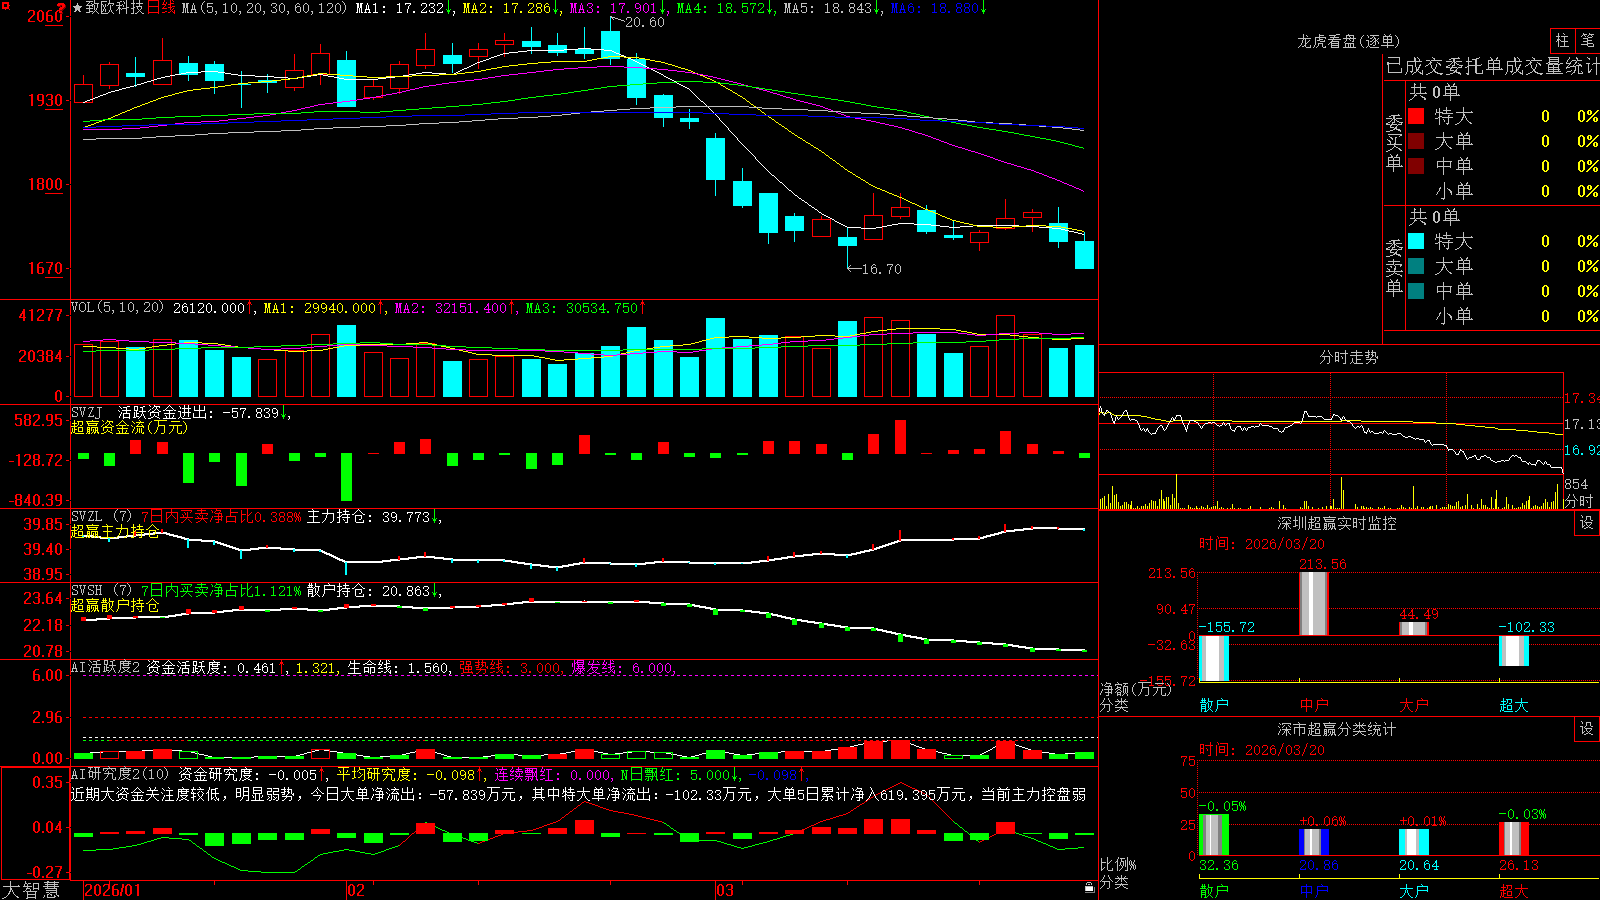
Task: Click the 20.60 high price marker
Action: (645, 22)
